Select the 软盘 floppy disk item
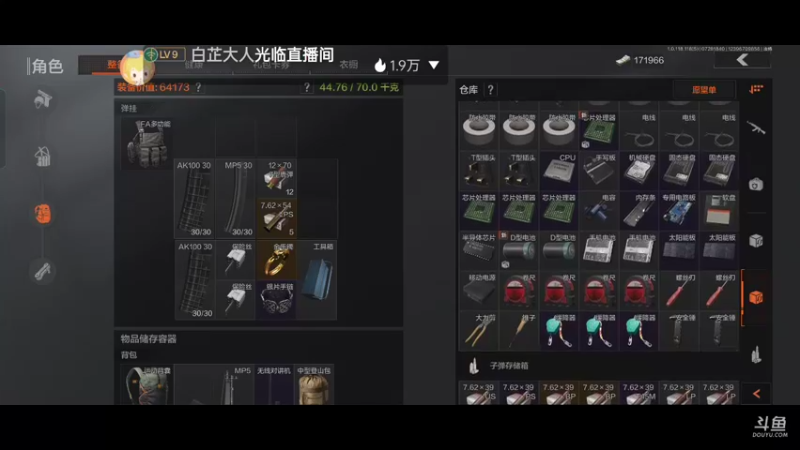The width and height of the screenshot is (800, 450). pos(718,211)
